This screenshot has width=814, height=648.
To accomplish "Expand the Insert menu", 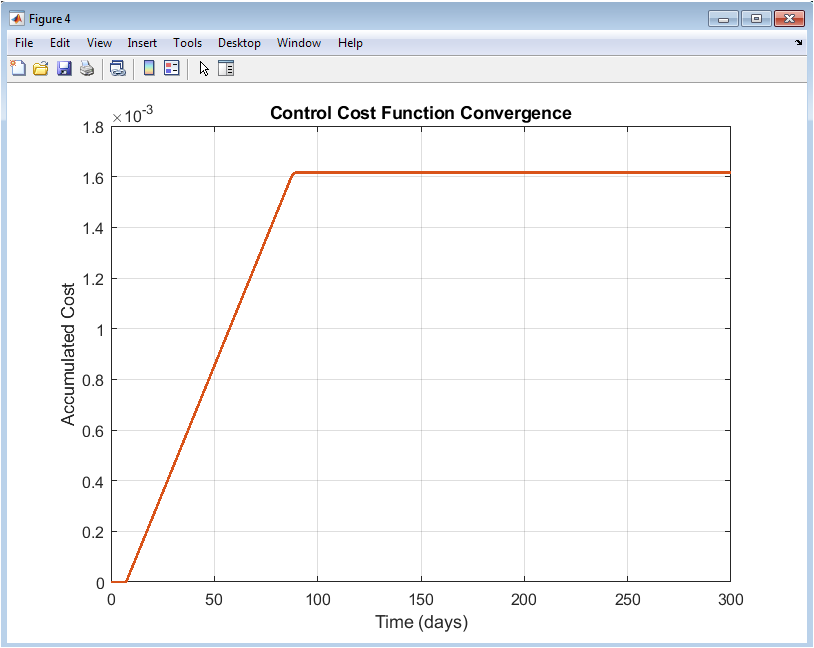I will (x=142, y=43).
